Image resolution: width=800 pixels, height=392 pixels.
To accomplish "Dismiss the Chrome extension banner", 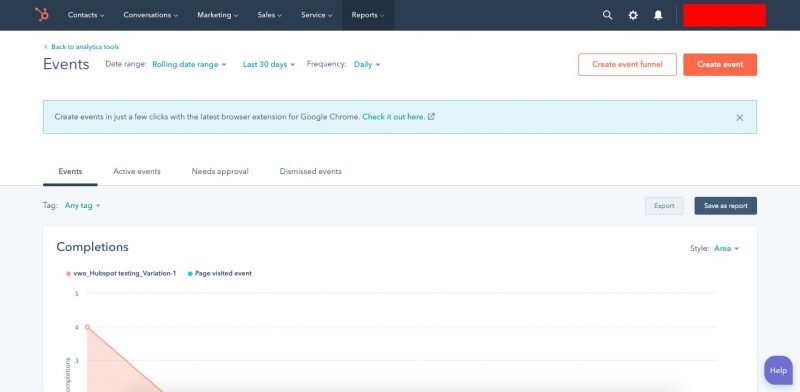I will click(x=739, y=117).
